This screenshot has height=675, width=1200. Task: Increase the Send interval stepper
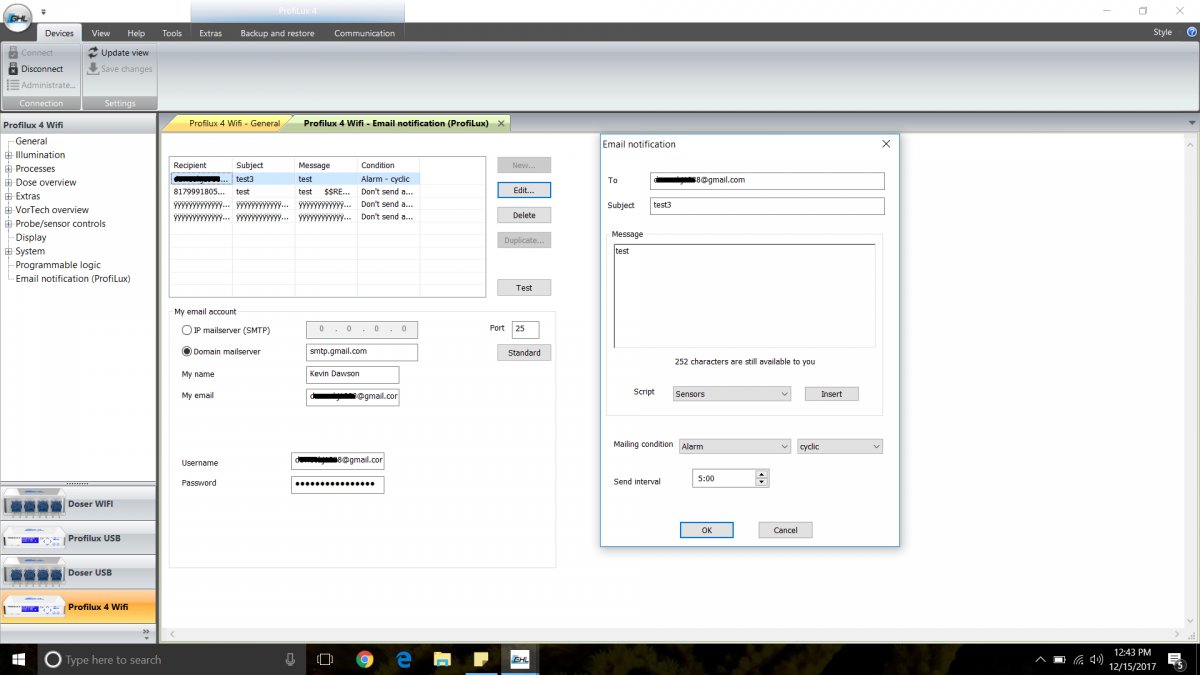point(762,475)
